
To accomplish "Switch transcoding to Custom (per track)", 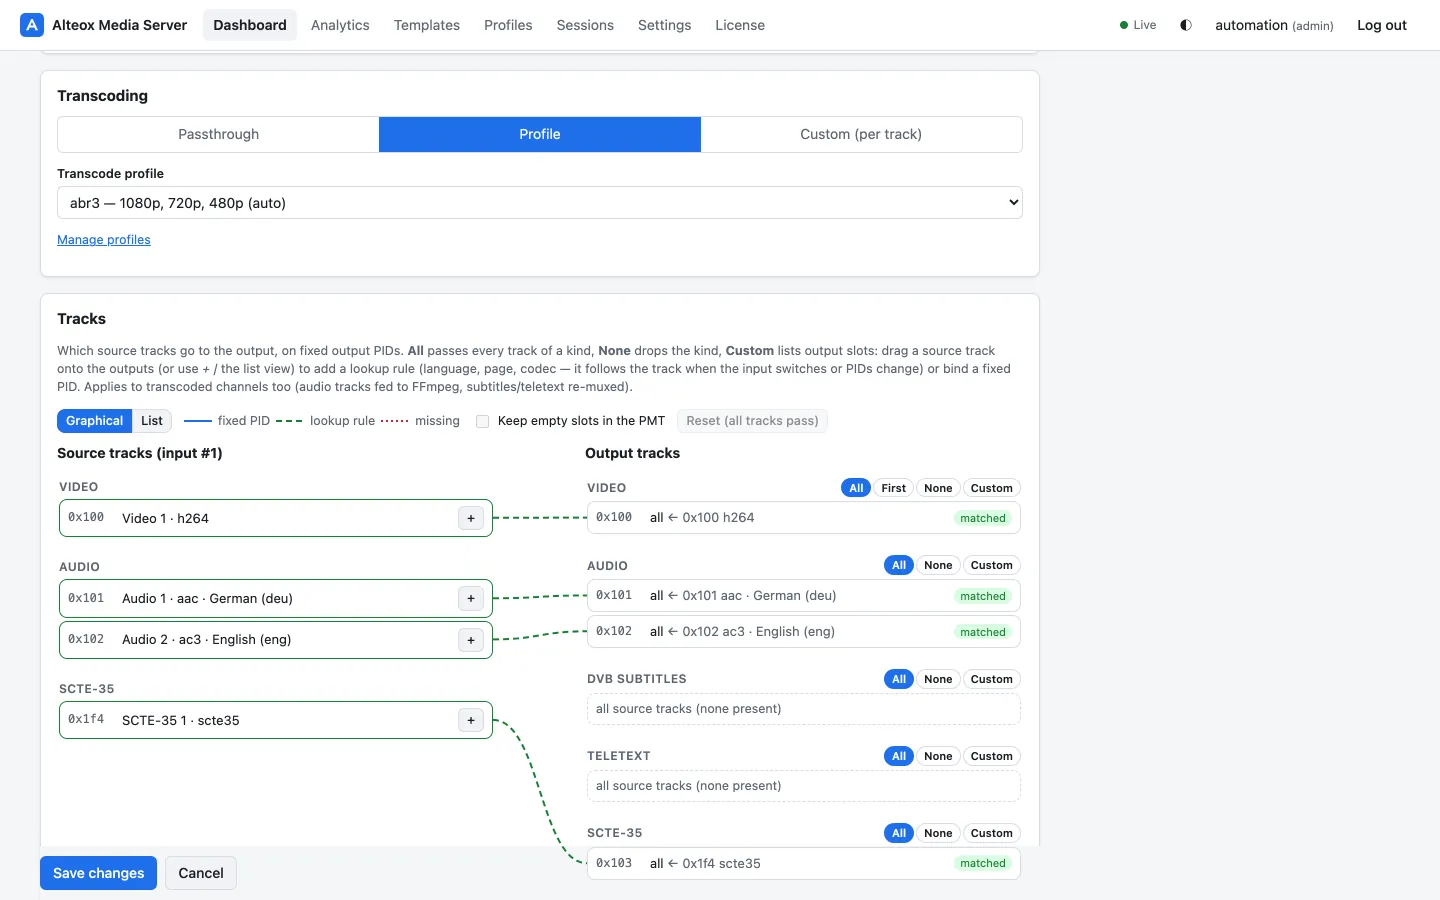I will [x=861, y=134].
